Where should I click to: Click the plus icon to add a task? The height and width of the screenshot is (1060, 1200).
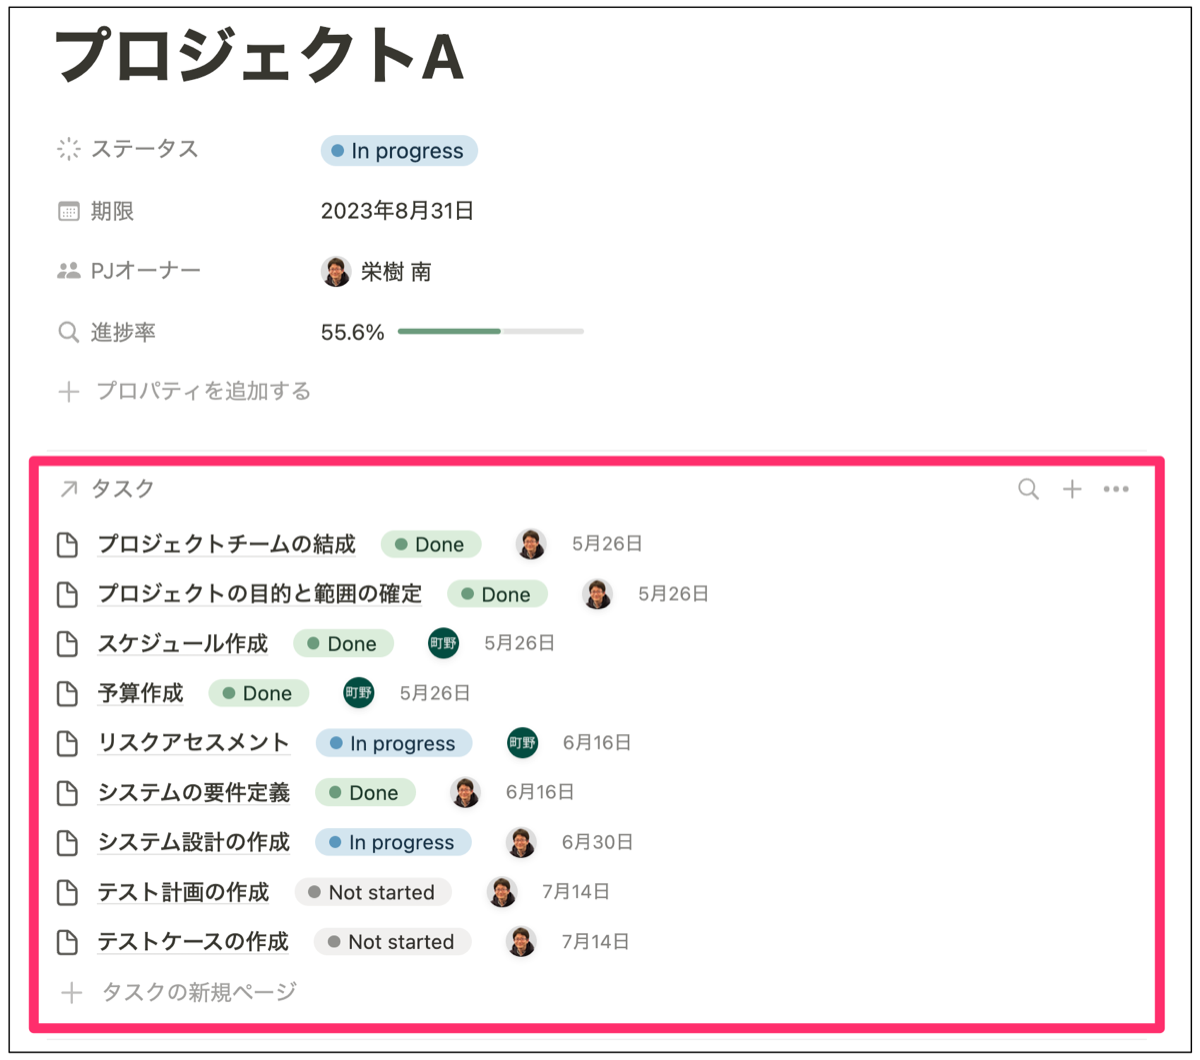click(x=1072, y=489)
